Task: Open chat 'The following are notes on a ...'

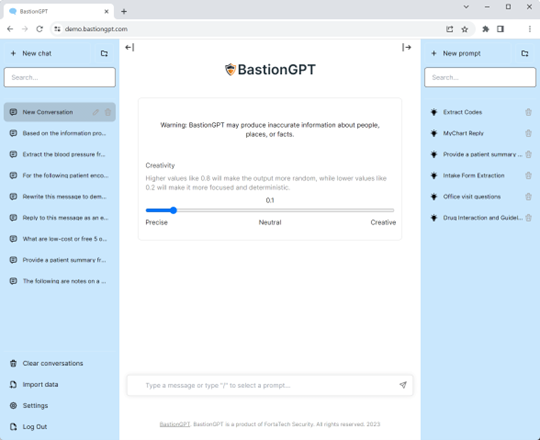Action: coord(60,281)
